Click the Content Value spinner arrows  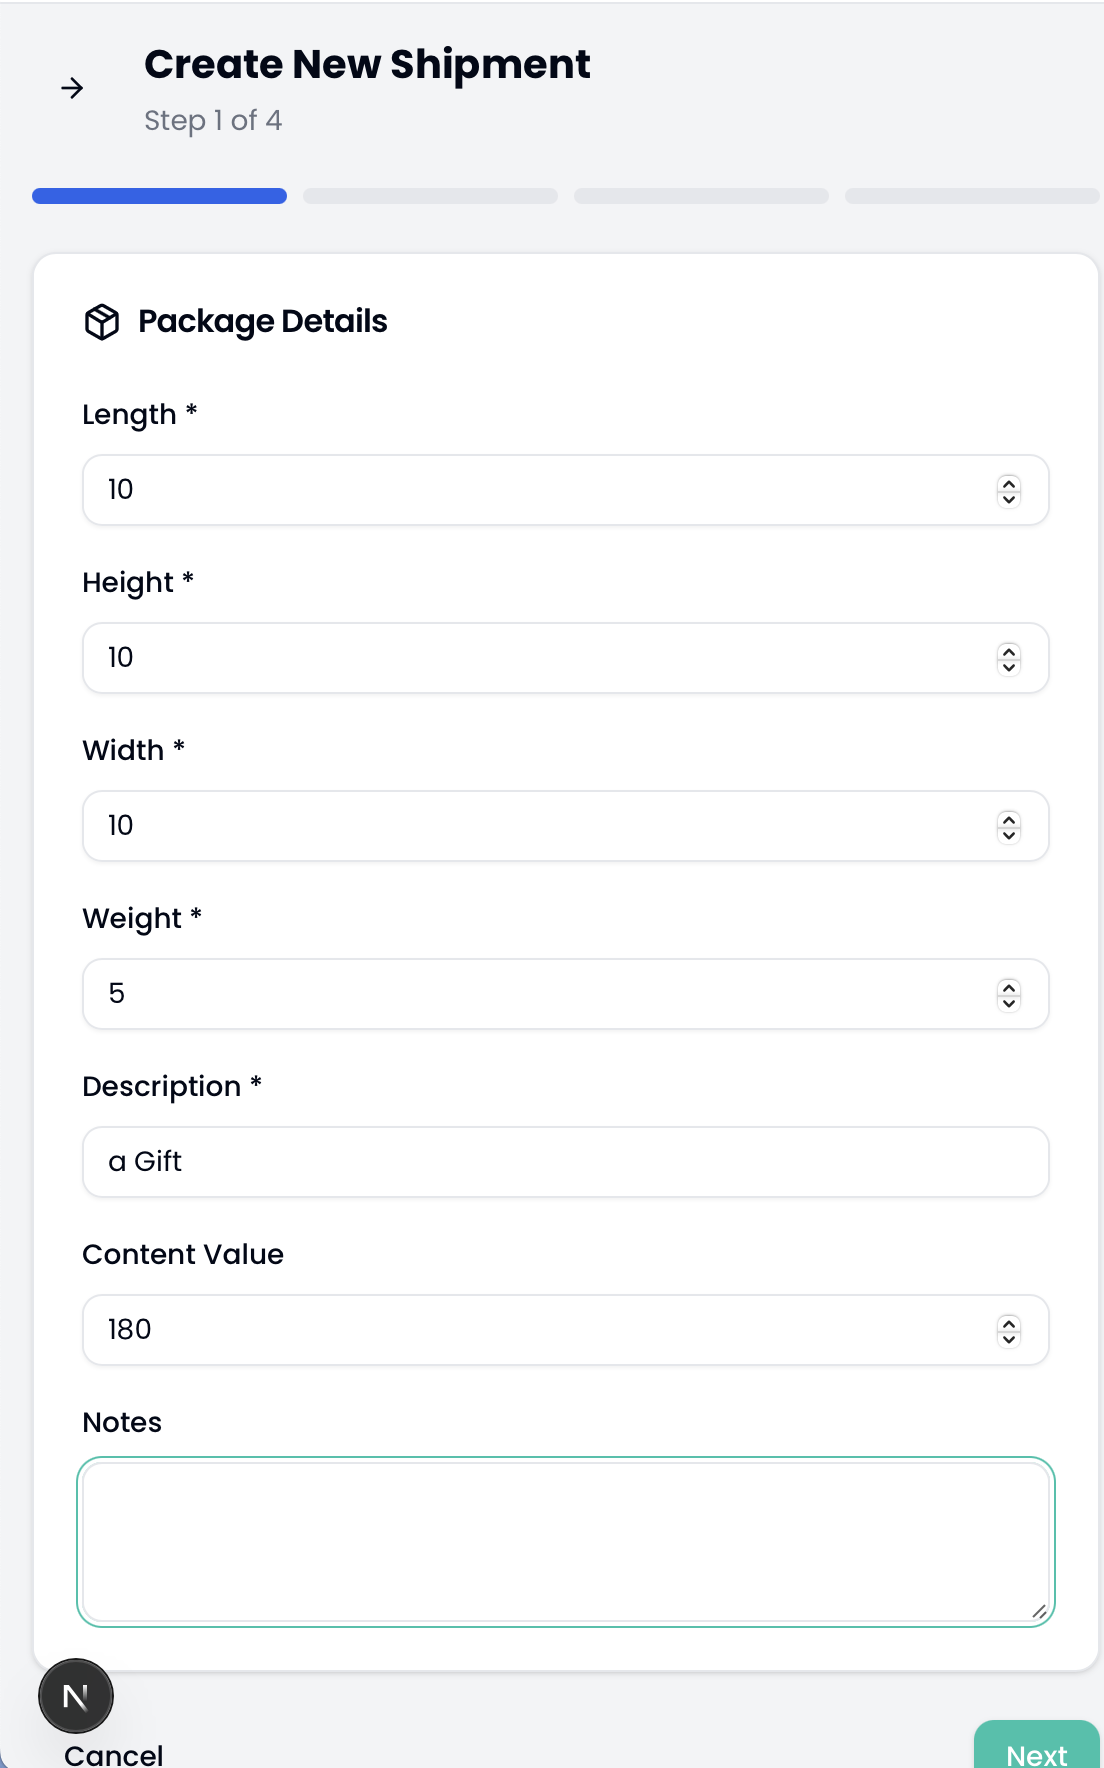coord(1009,1331)
